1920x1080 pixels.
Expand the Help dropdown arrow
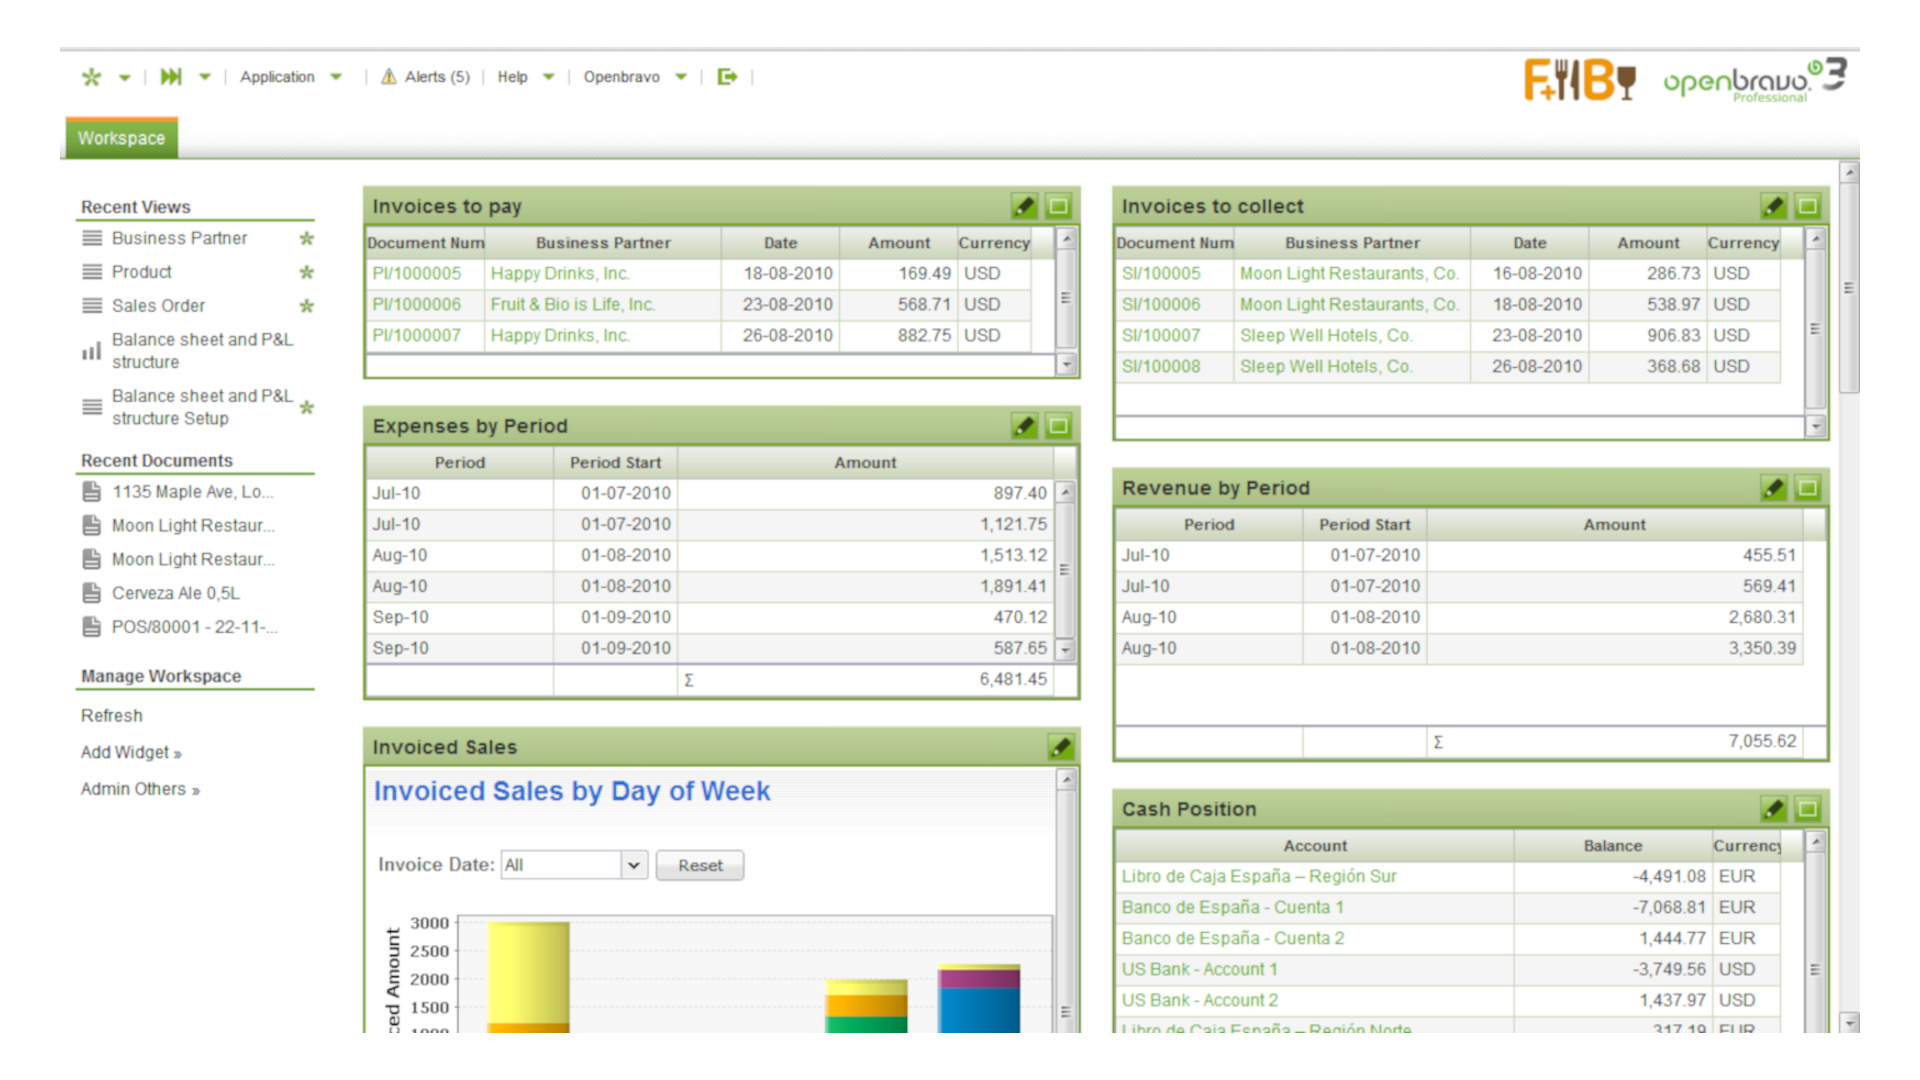coord(547,76)
